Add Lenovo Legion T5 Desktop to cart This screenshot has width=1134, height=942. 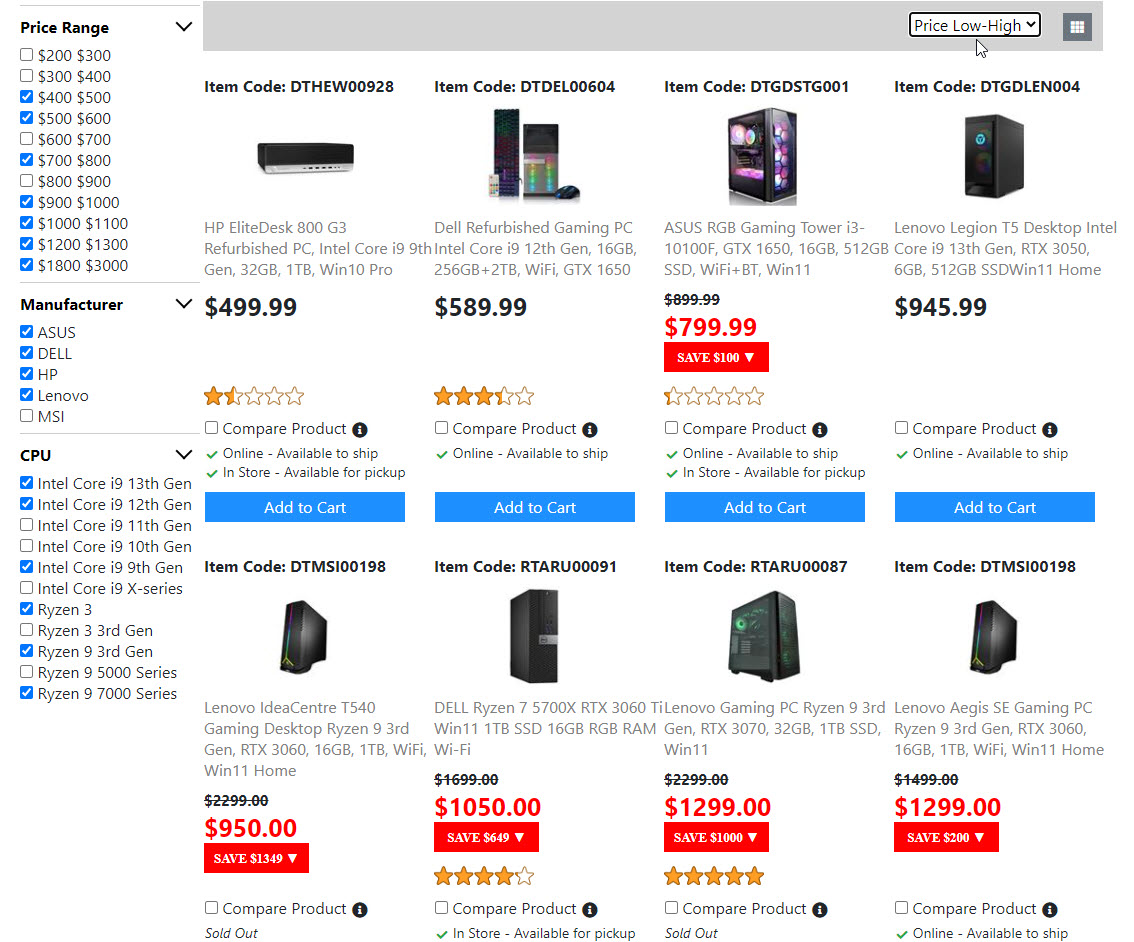(x=995, y=507)
